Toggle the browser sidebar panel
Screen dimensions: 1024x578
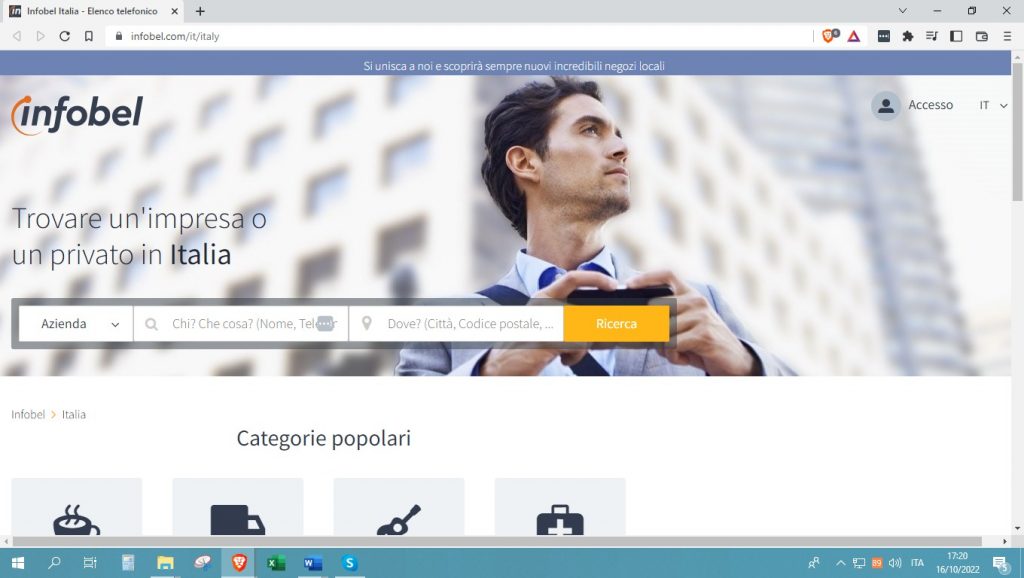[x=956, y=36]
